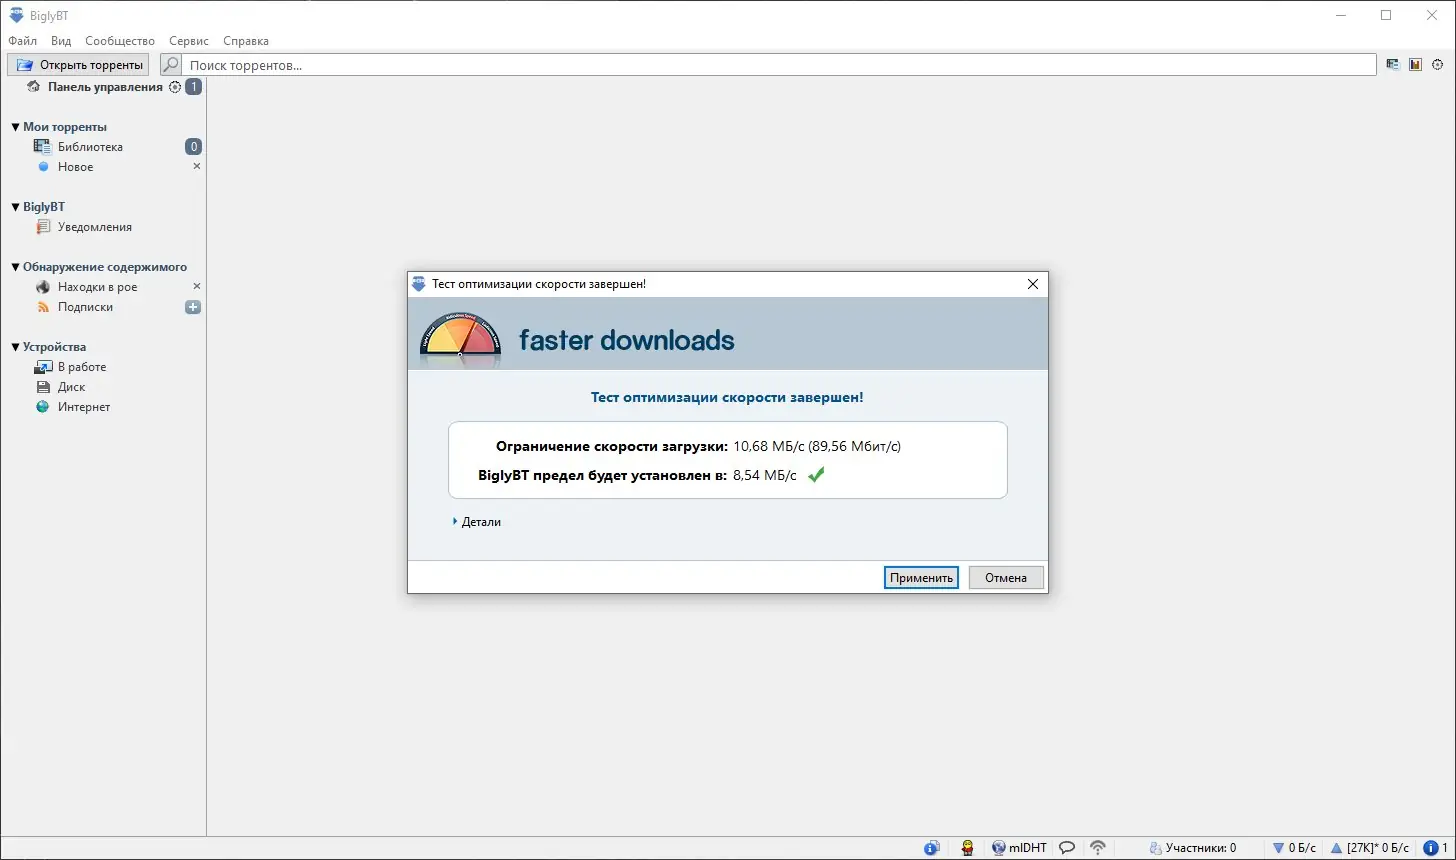1456x860 pixels.
Task: Click the Интернет globe icon
Action: pos(43,407)
